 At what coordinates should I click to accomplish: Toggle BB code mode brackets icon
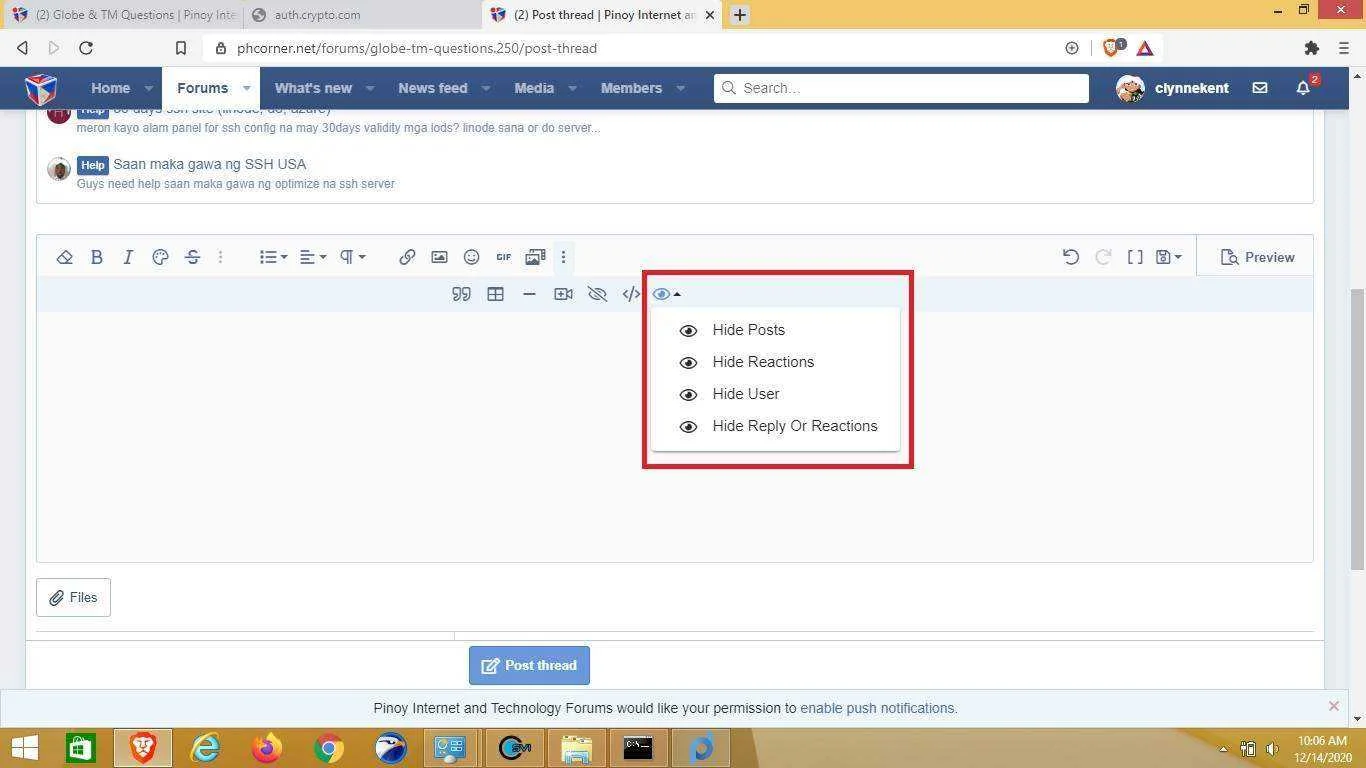tap(1135, 257)
